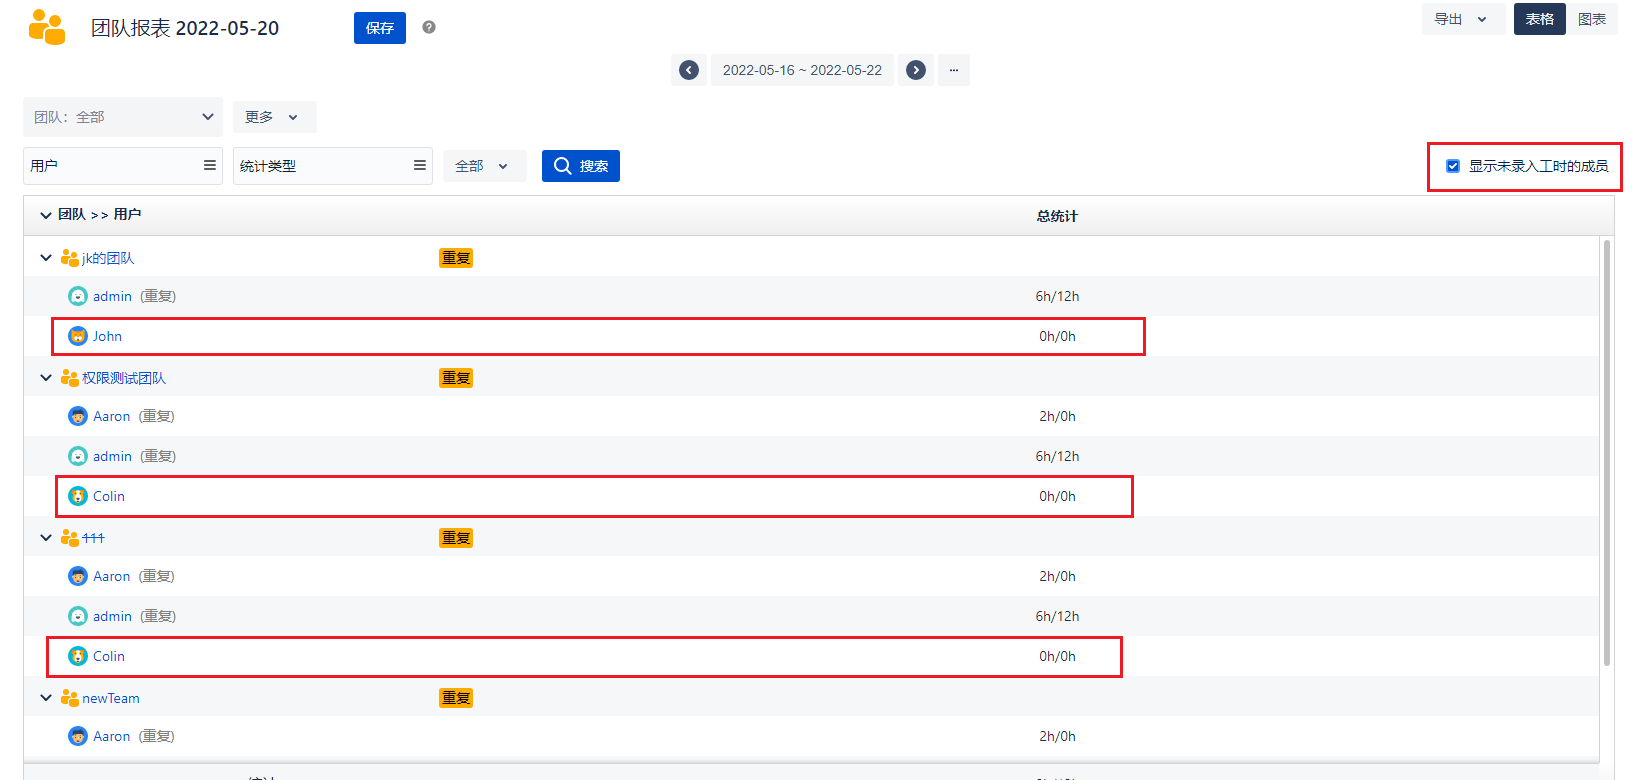Collapse the newTeam group row
1632x780 pixels.
[x=46, y=698]
